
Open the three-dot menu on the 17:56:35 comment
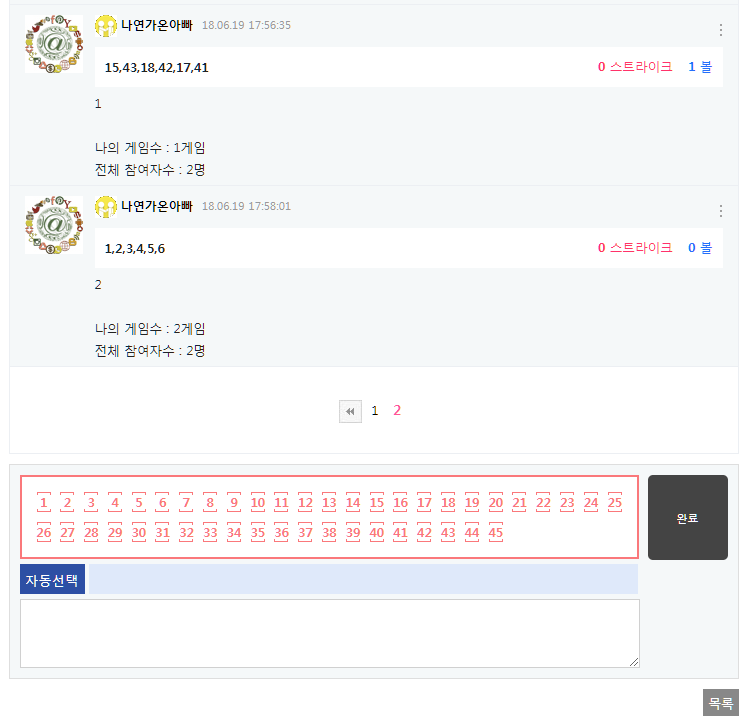(721, 30)
